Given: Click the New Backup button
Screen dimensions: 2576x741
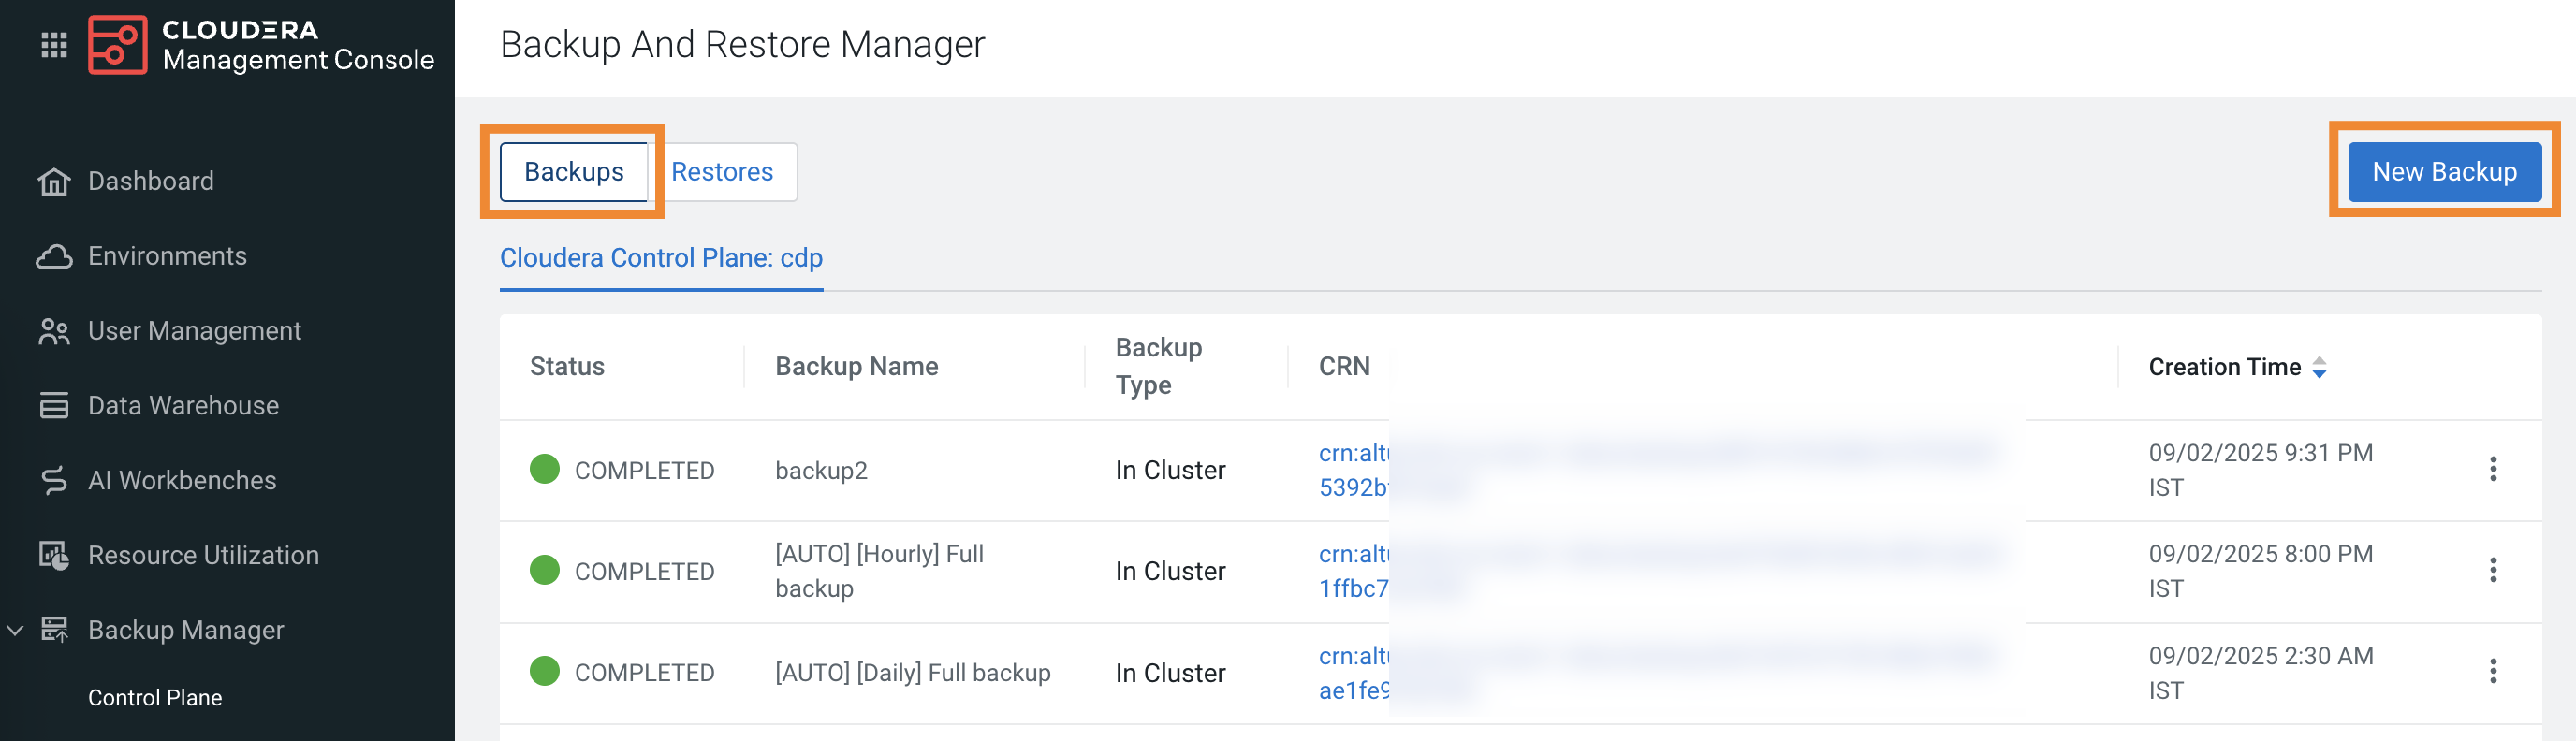Looking at the screenshot, I should [x=2443, y=172].
